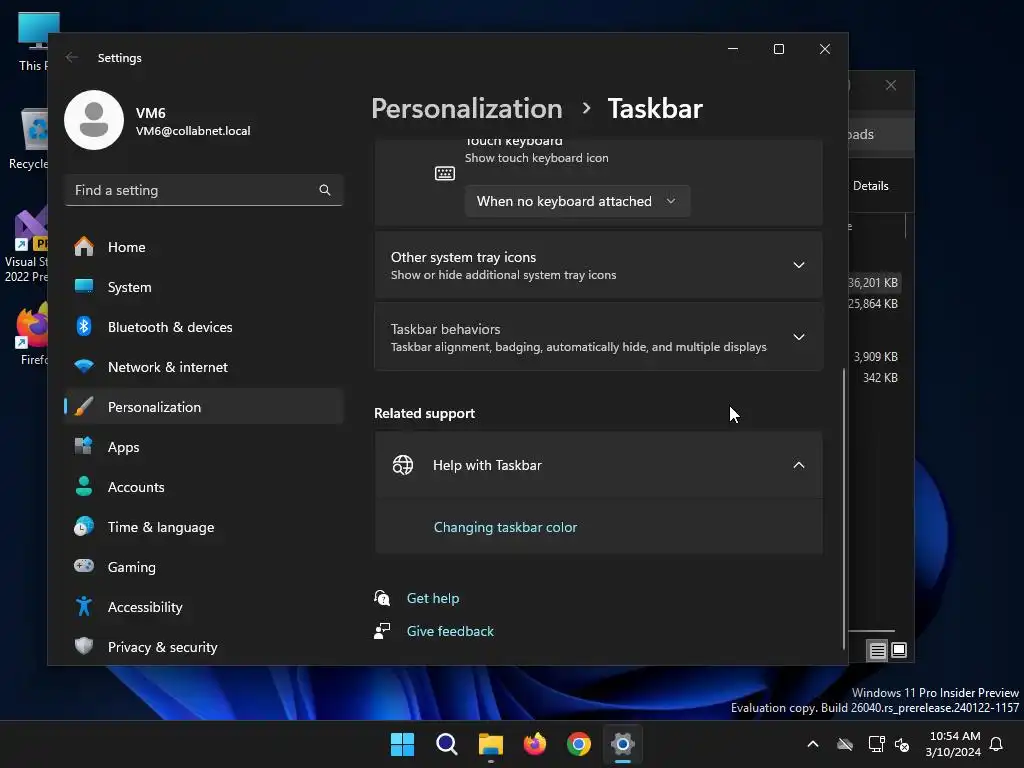This screenshot has height=768, width=1024.
Task: Open Apps settings category
Action: (204, 447)
